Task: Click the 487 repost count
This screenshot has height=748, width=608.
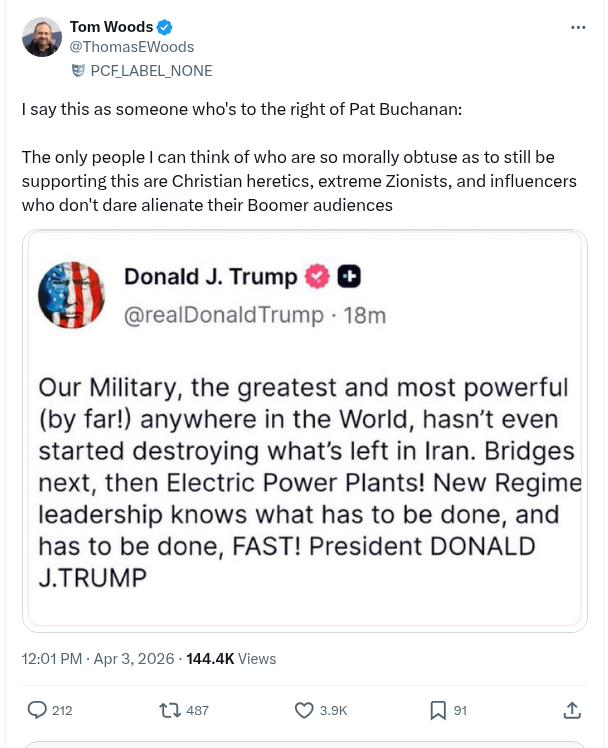Action: pyautogui.click(x=198, y=710)
